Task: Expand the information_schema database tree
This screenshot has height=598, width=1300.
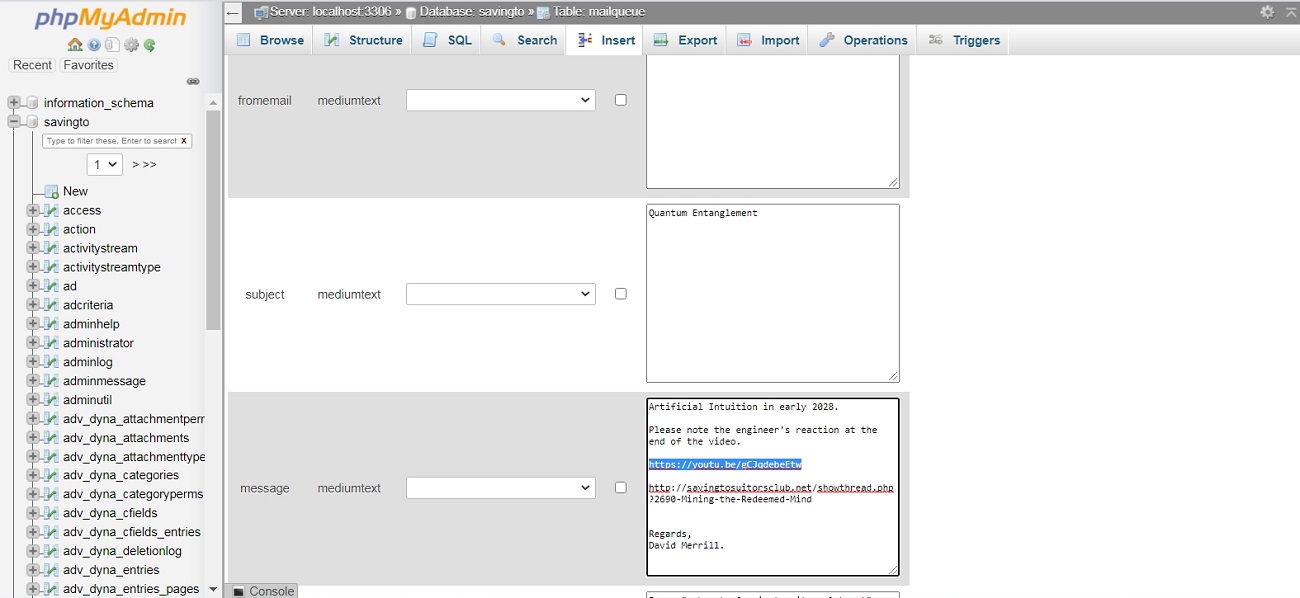Action: tap(14, 103)
